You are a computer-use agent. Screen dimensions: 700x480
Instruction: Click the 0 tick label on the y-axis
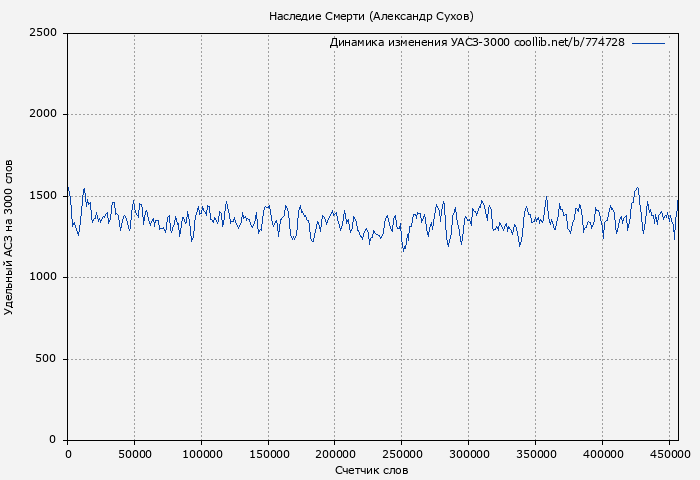point(54,440)
